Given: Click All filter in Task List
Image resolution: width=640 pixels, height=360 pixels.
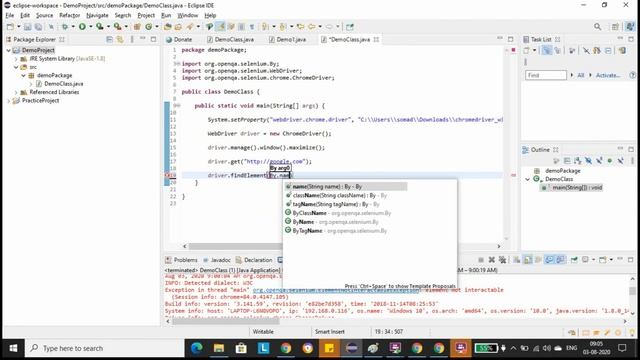Looking at the screenshot, I should coord(580,75).
